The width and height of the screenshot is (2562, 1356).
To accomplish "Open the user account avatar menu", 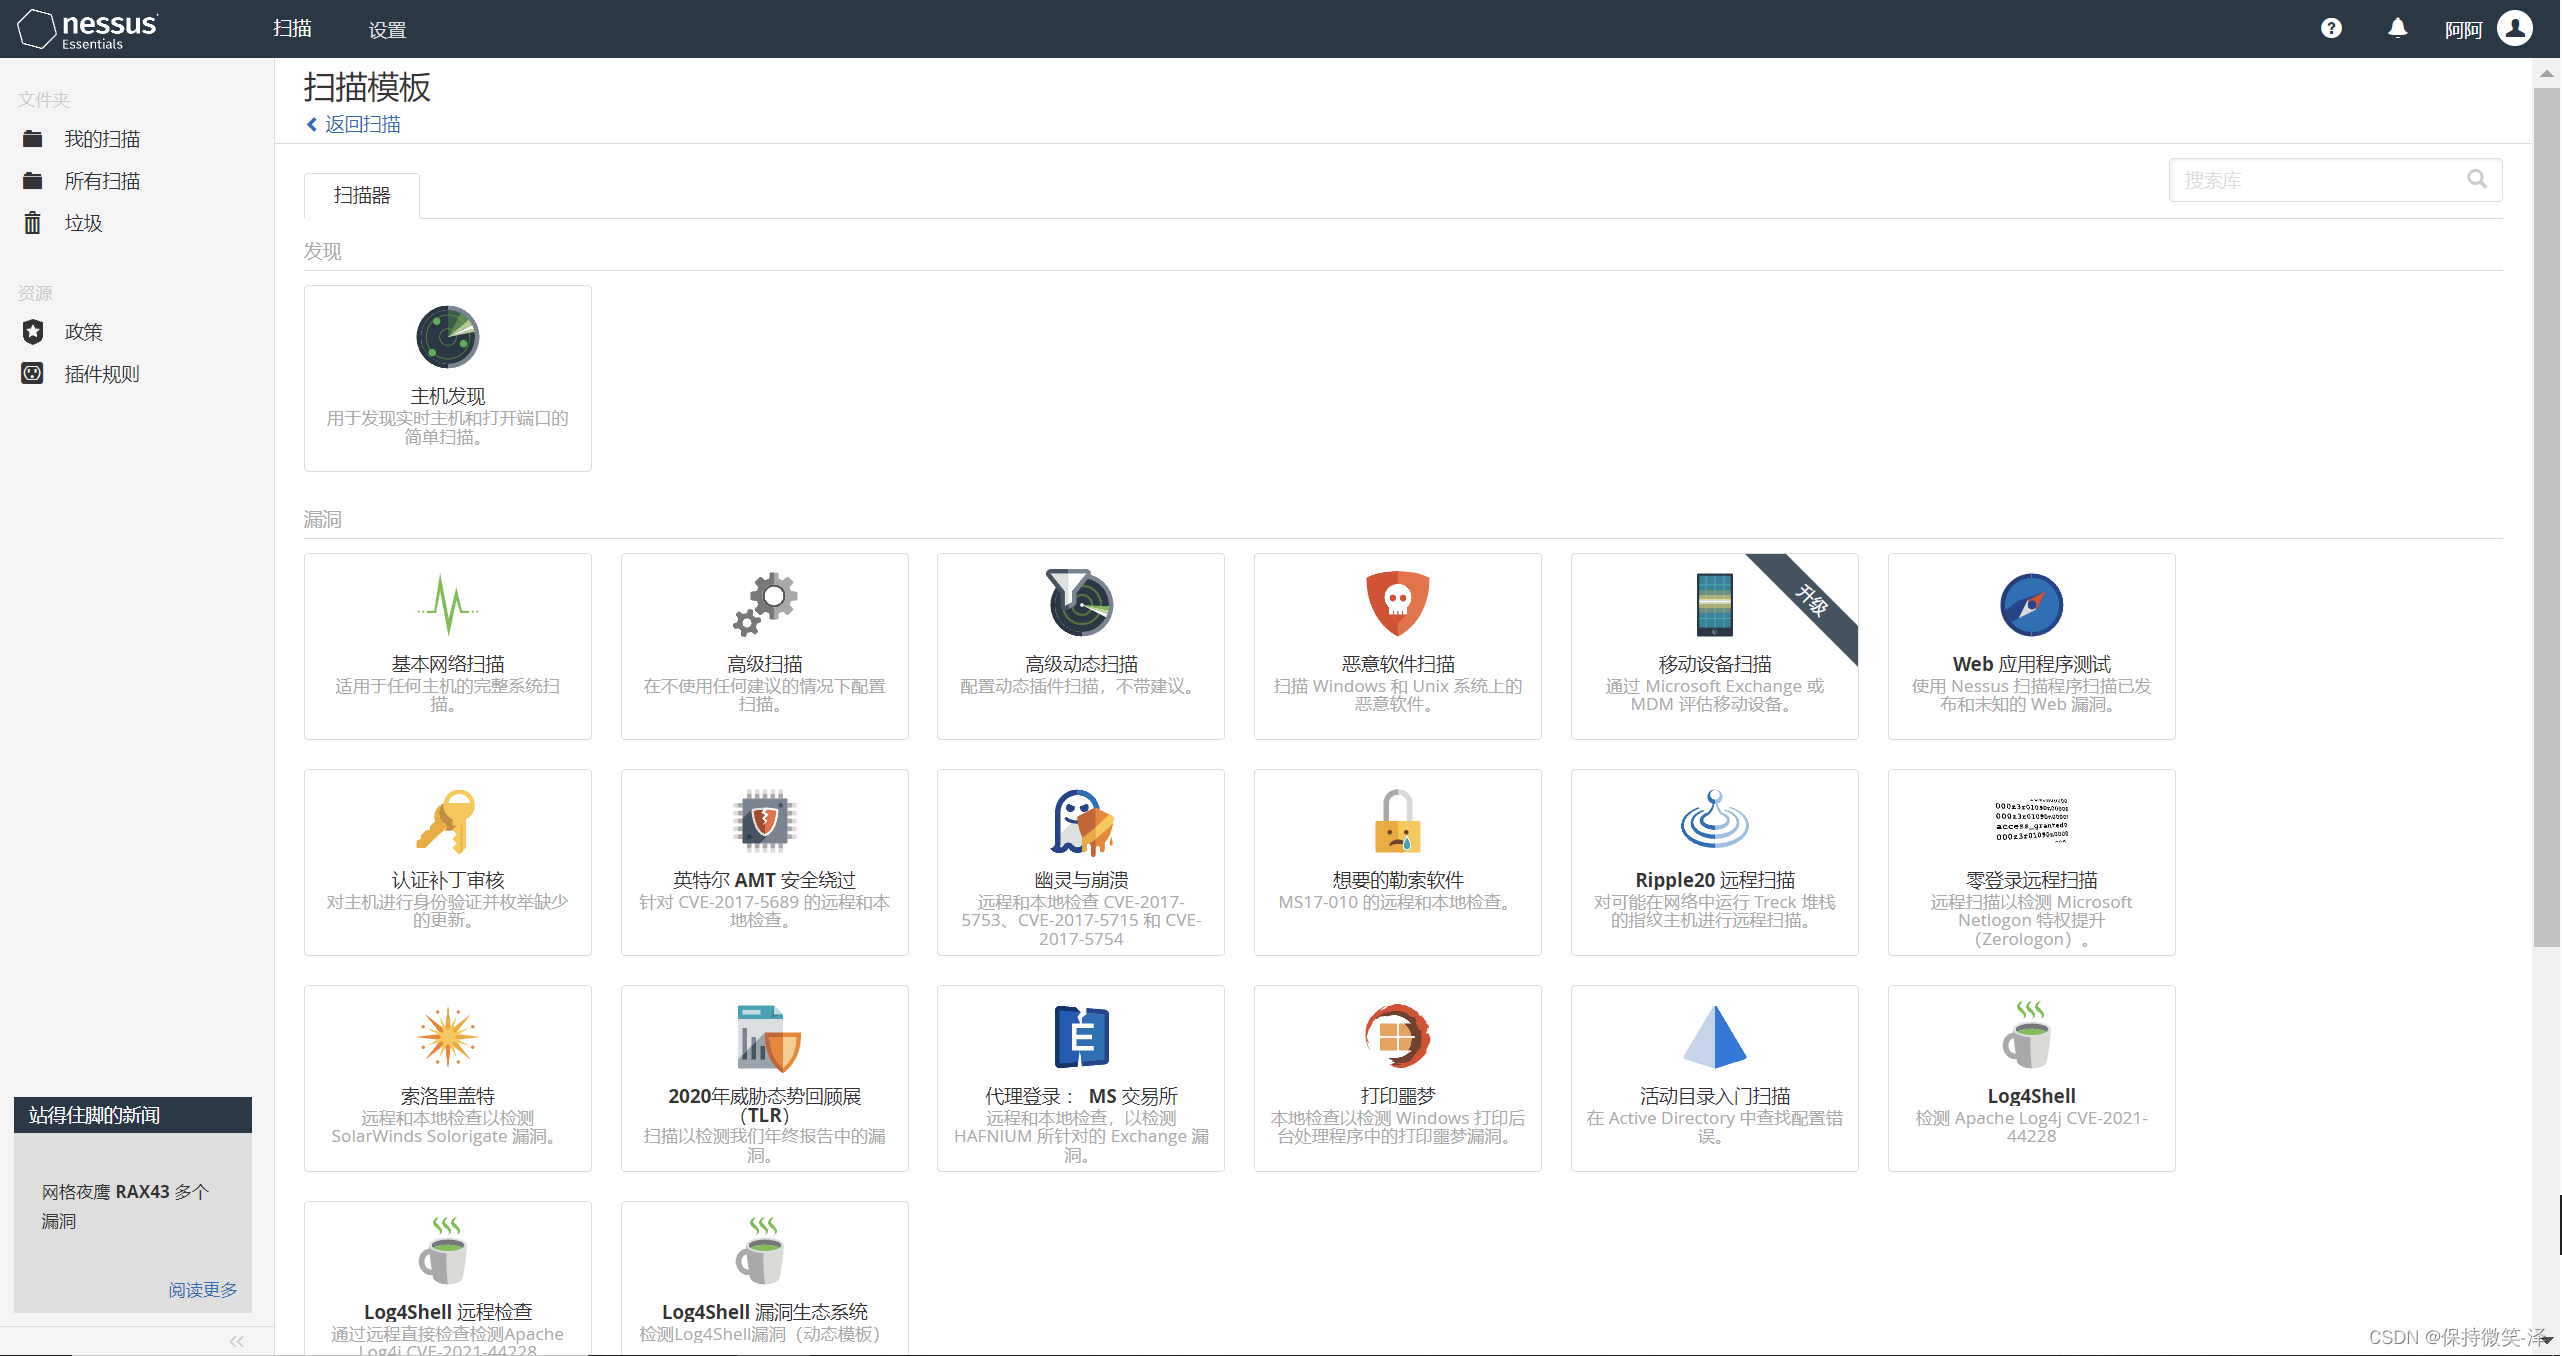I will (2514, 28).
